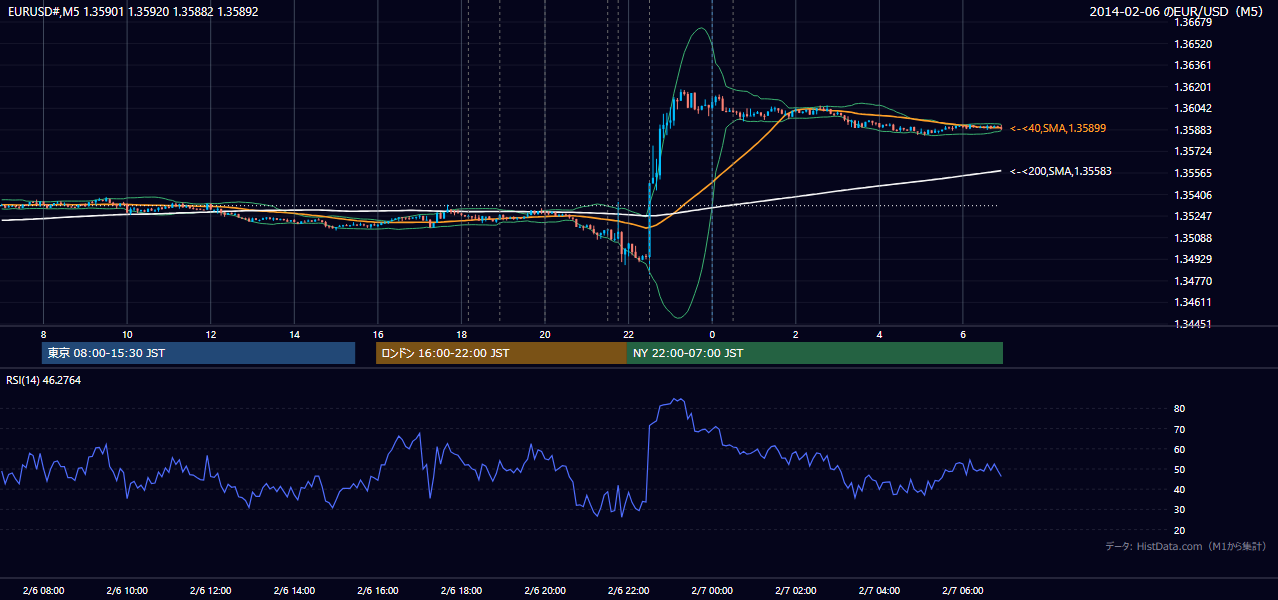This screenshot has height=600, width=1278.
Task: Click the ロンドン 16:00-22:00 JST session bar
Action: tap(501, 353)
